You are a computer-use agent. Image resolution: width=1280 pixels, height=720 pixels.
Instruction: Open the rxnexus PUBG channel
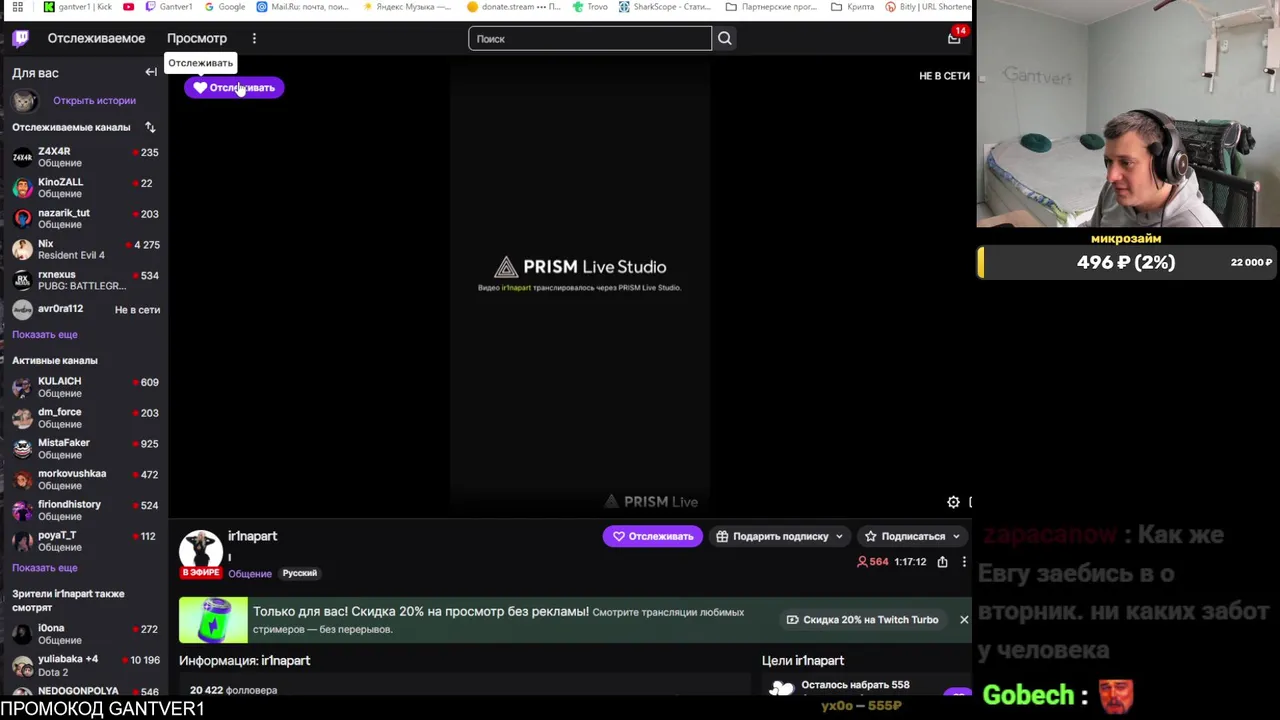85,280
